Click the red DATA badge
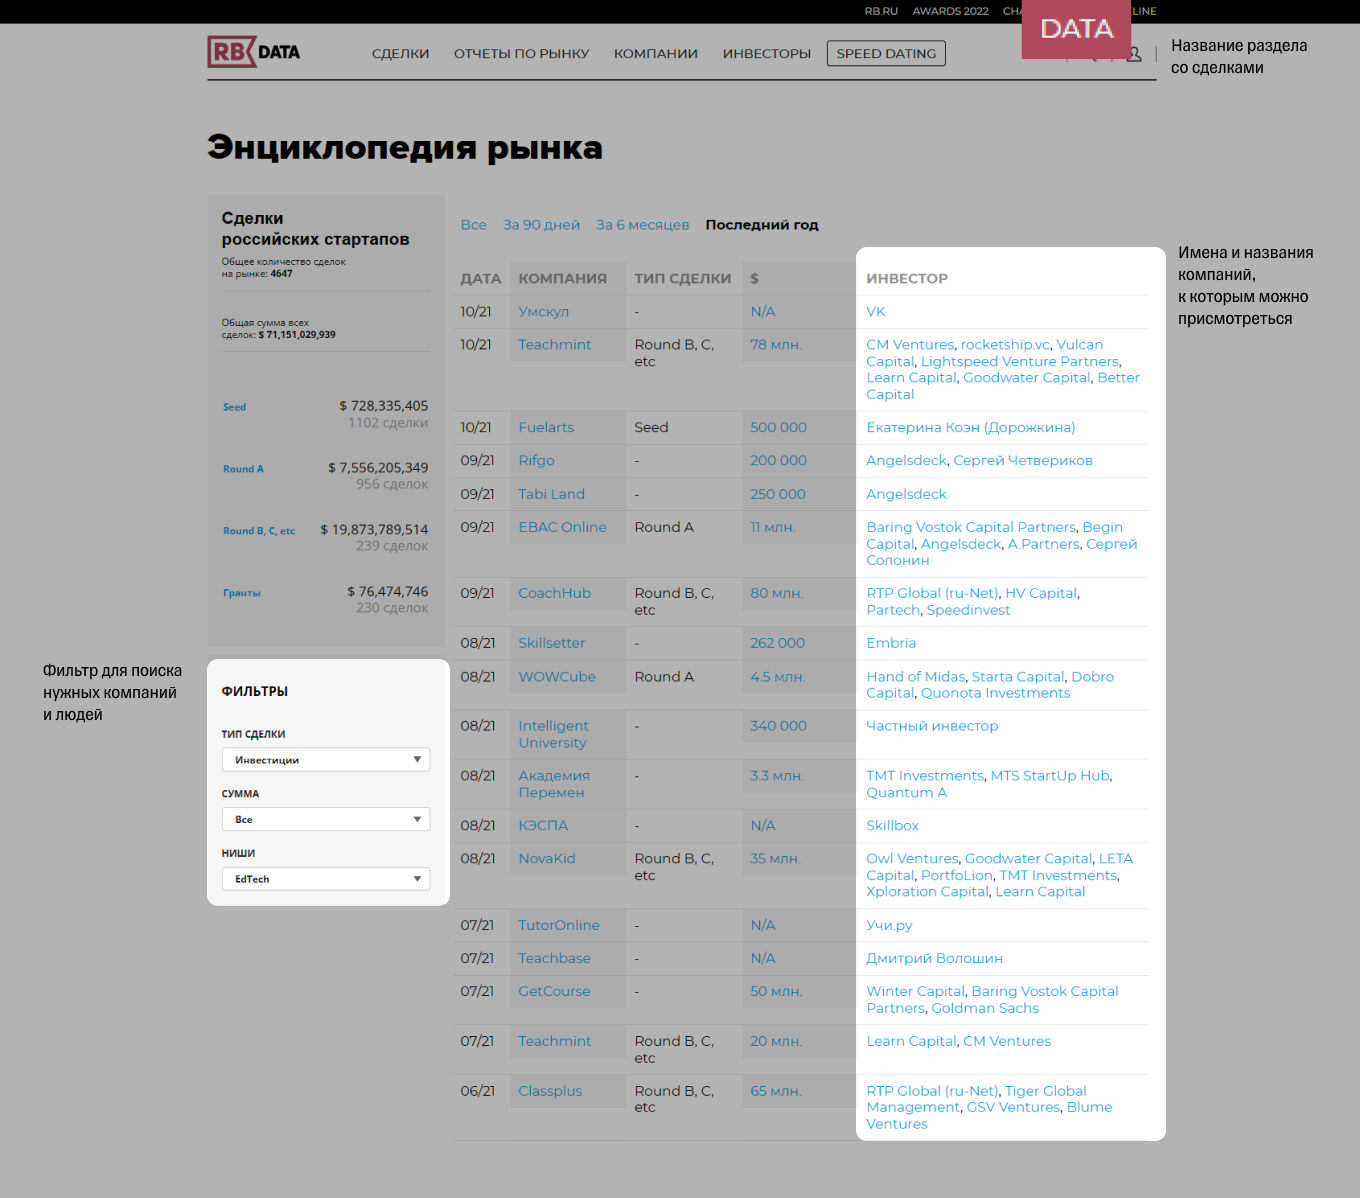The height and width of the screenshot is (1198, 1360). (x=1076, y=29)
